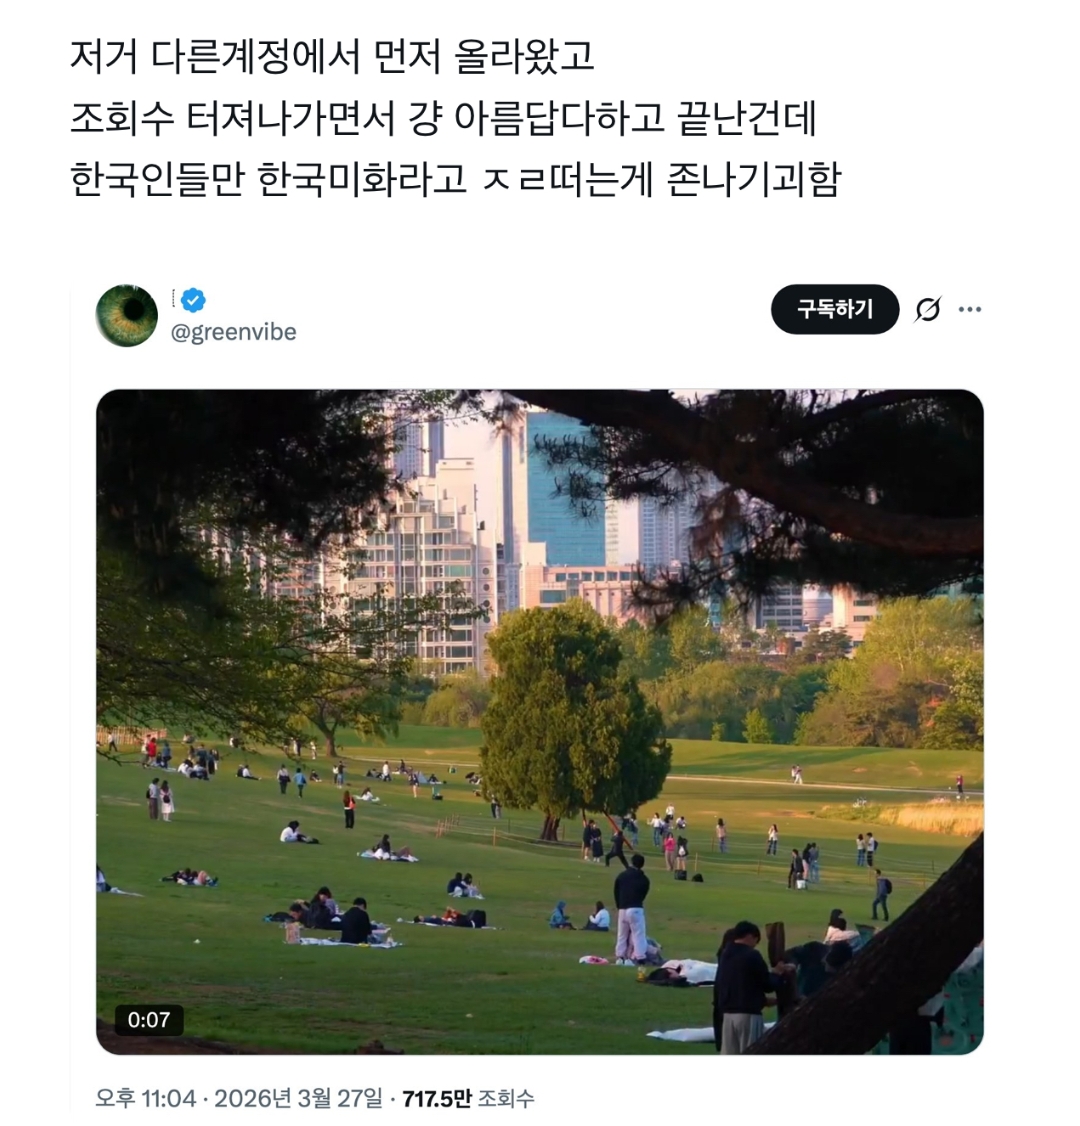Click the 구독하기 subscribe button

(835, 310)
